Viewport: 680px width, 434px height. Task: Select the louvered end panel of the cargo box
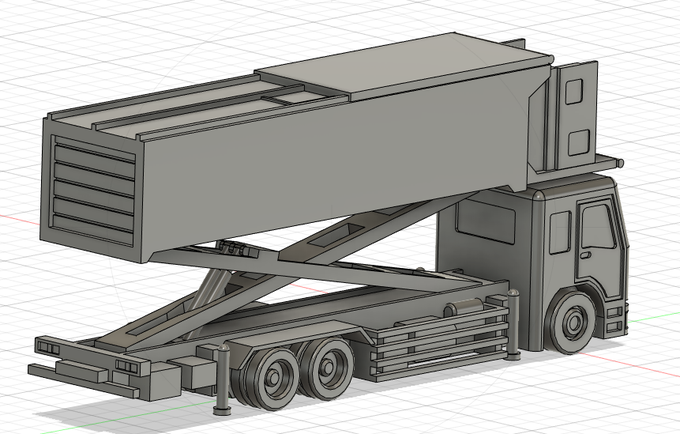(93, 192)
